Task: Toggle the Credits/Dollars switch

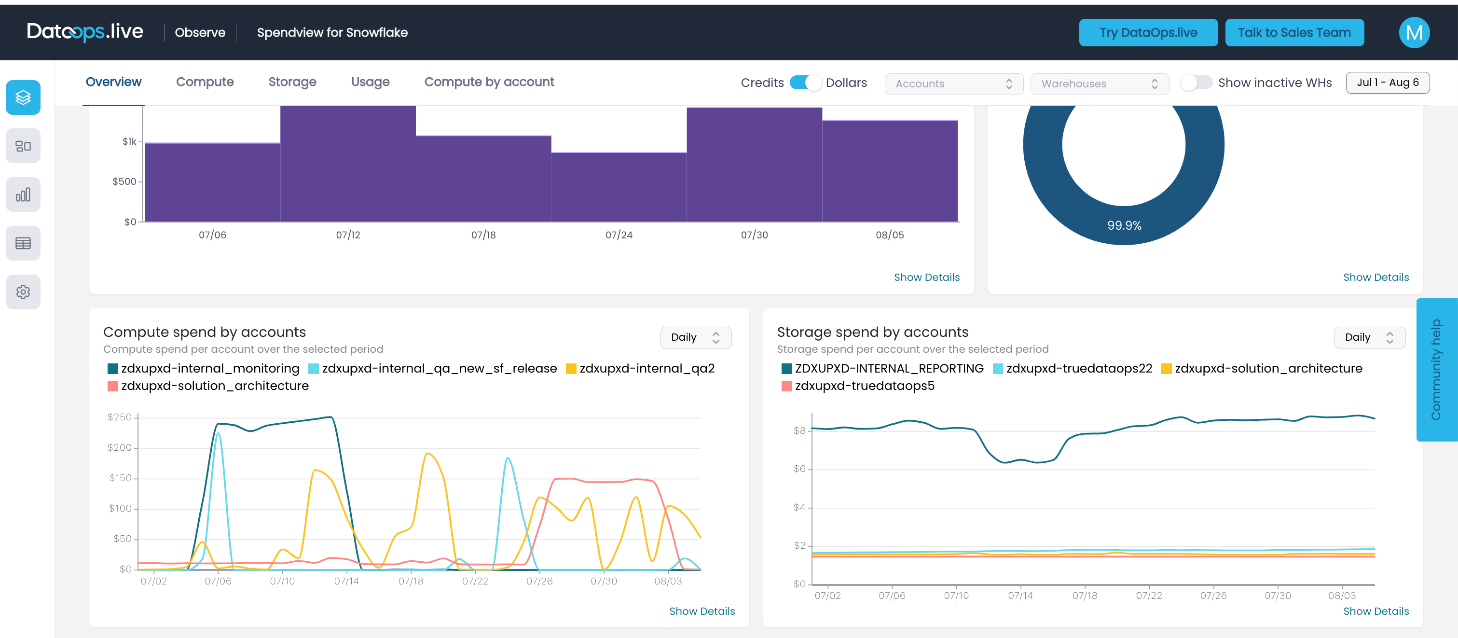Action: click(805, 83)
